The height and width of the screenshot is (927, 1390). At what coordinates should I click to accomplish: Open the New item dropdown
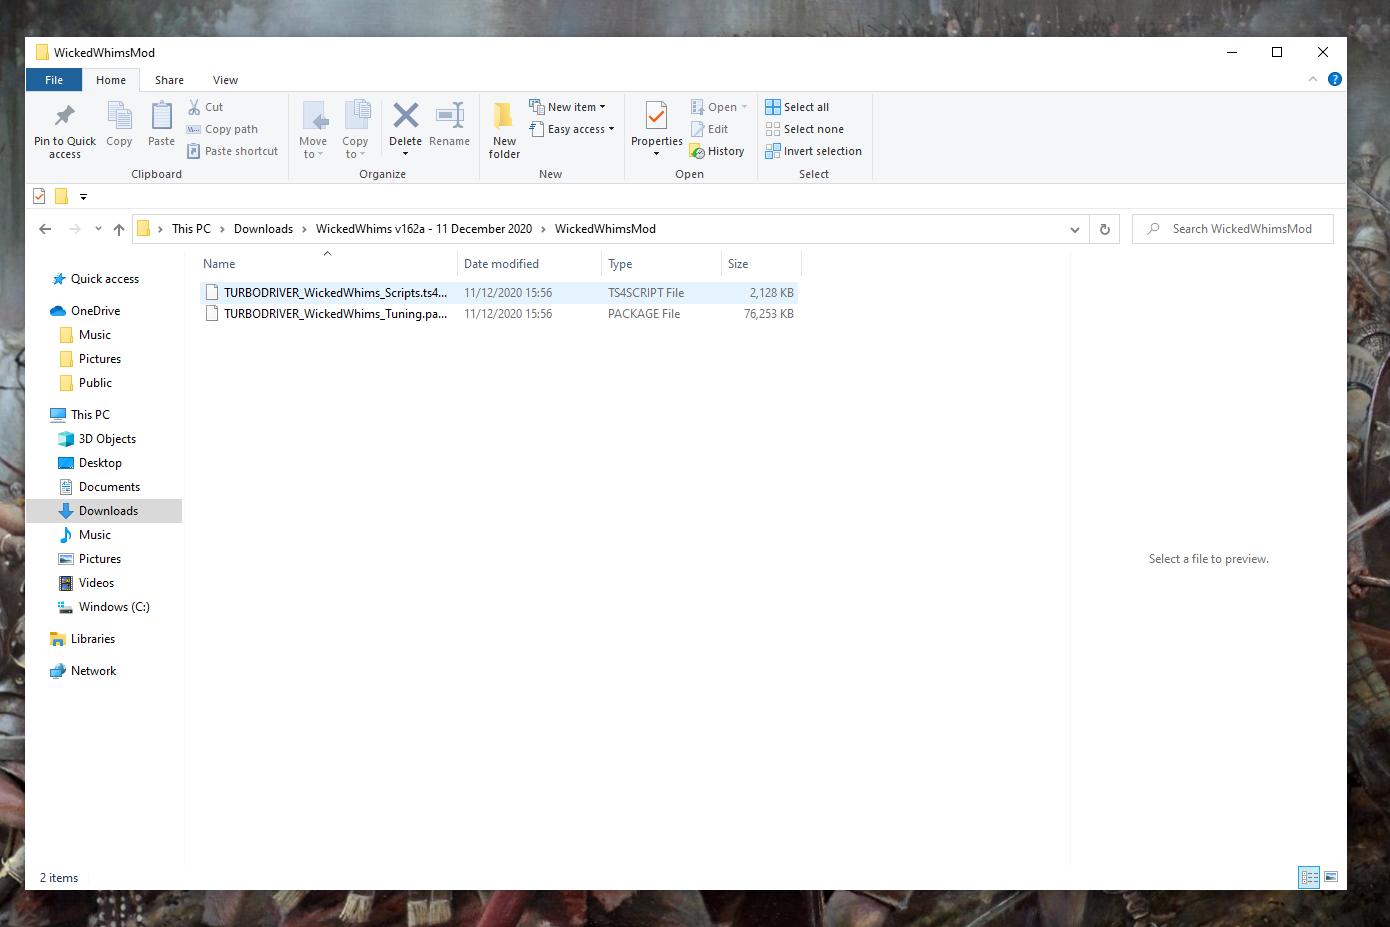click(x=568, y=106)
